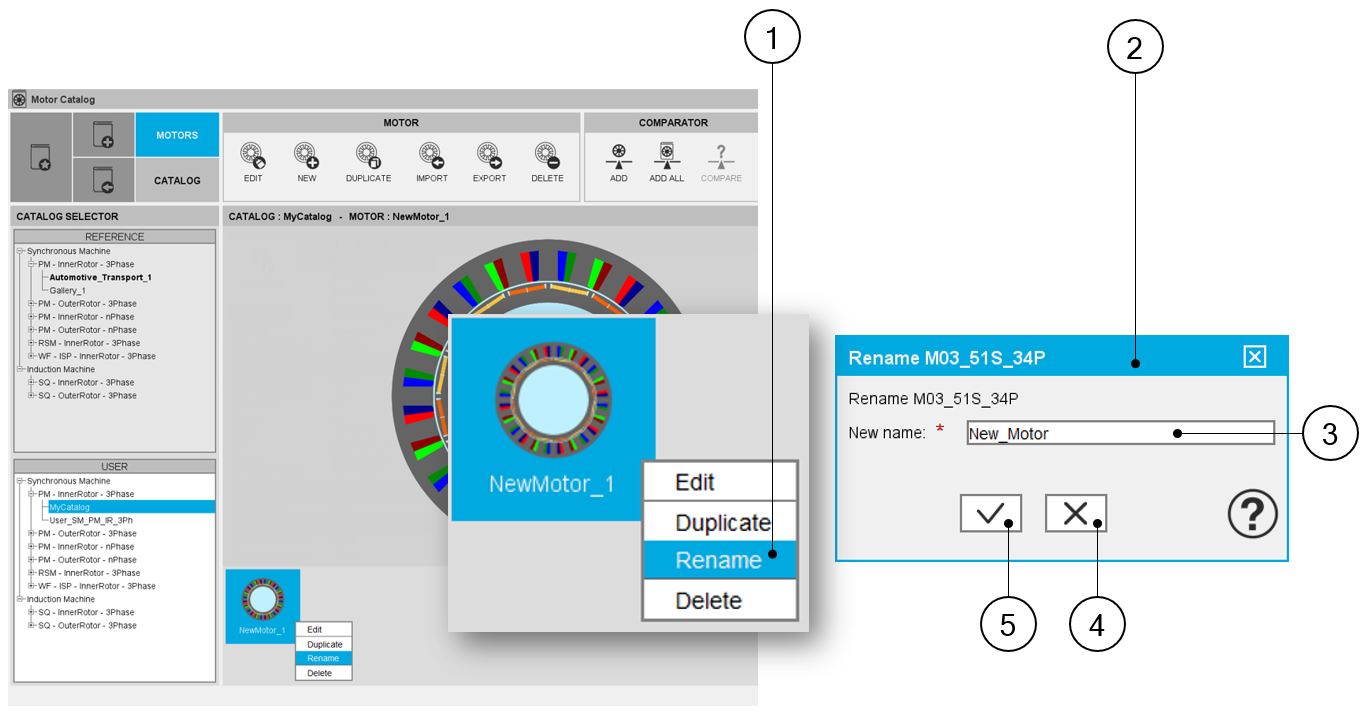Click the comparator ADD ALL icon
This screenshot has width=1367, height=723.
point(666,156)
